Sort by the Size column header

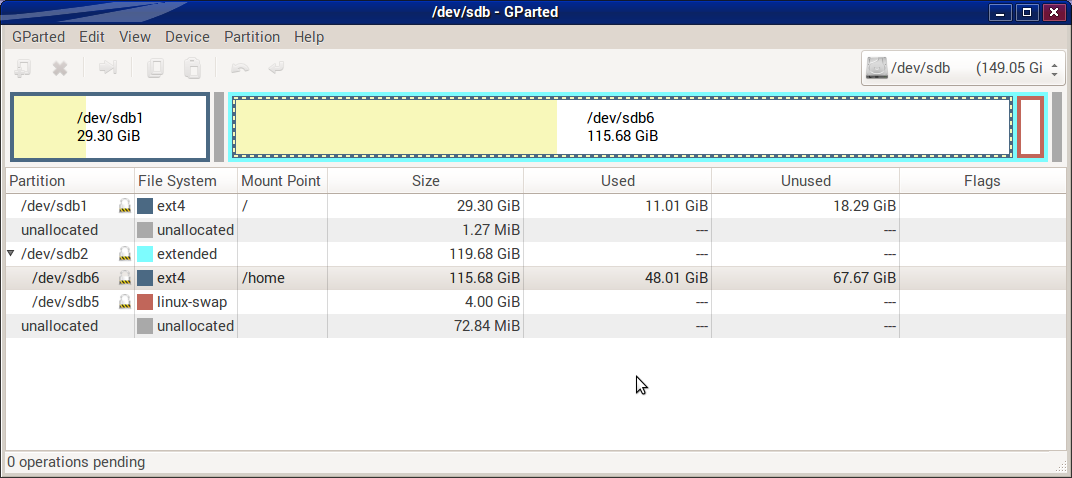(x=425, y=181)
